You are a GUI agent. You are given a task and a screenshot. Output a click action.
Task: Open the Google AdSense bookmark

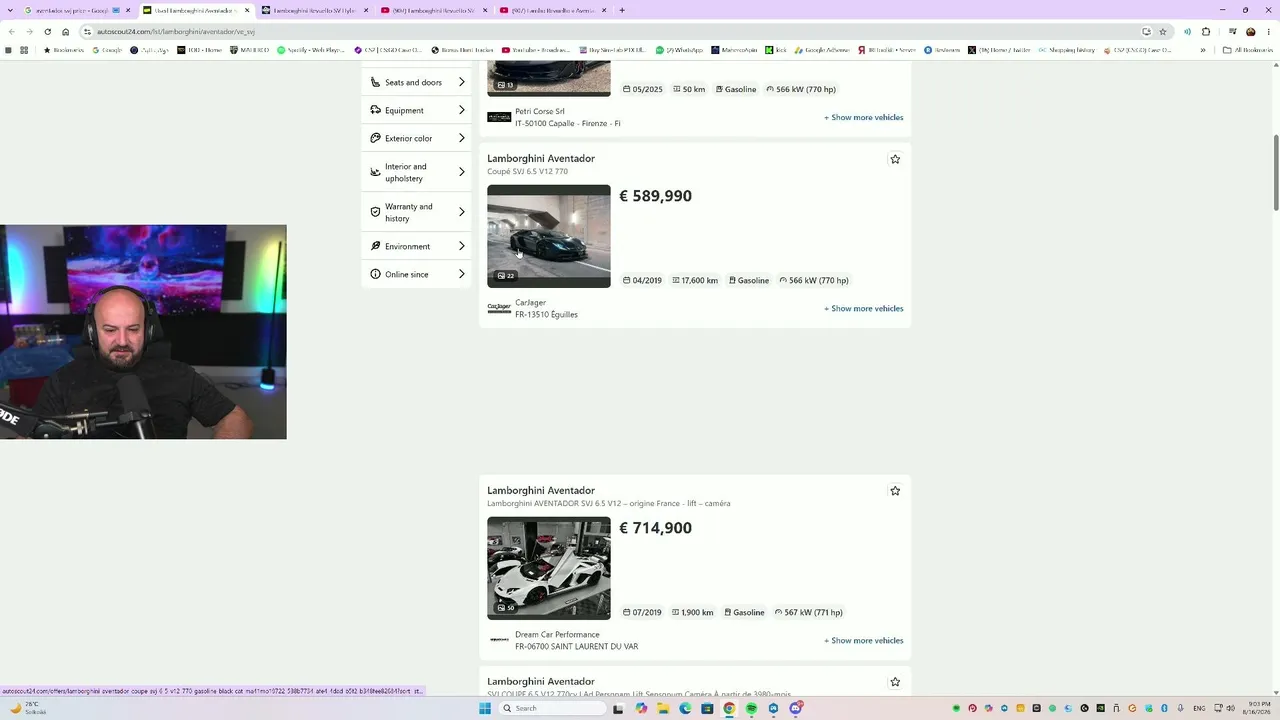pyautogui.click(x=821, y=50)
